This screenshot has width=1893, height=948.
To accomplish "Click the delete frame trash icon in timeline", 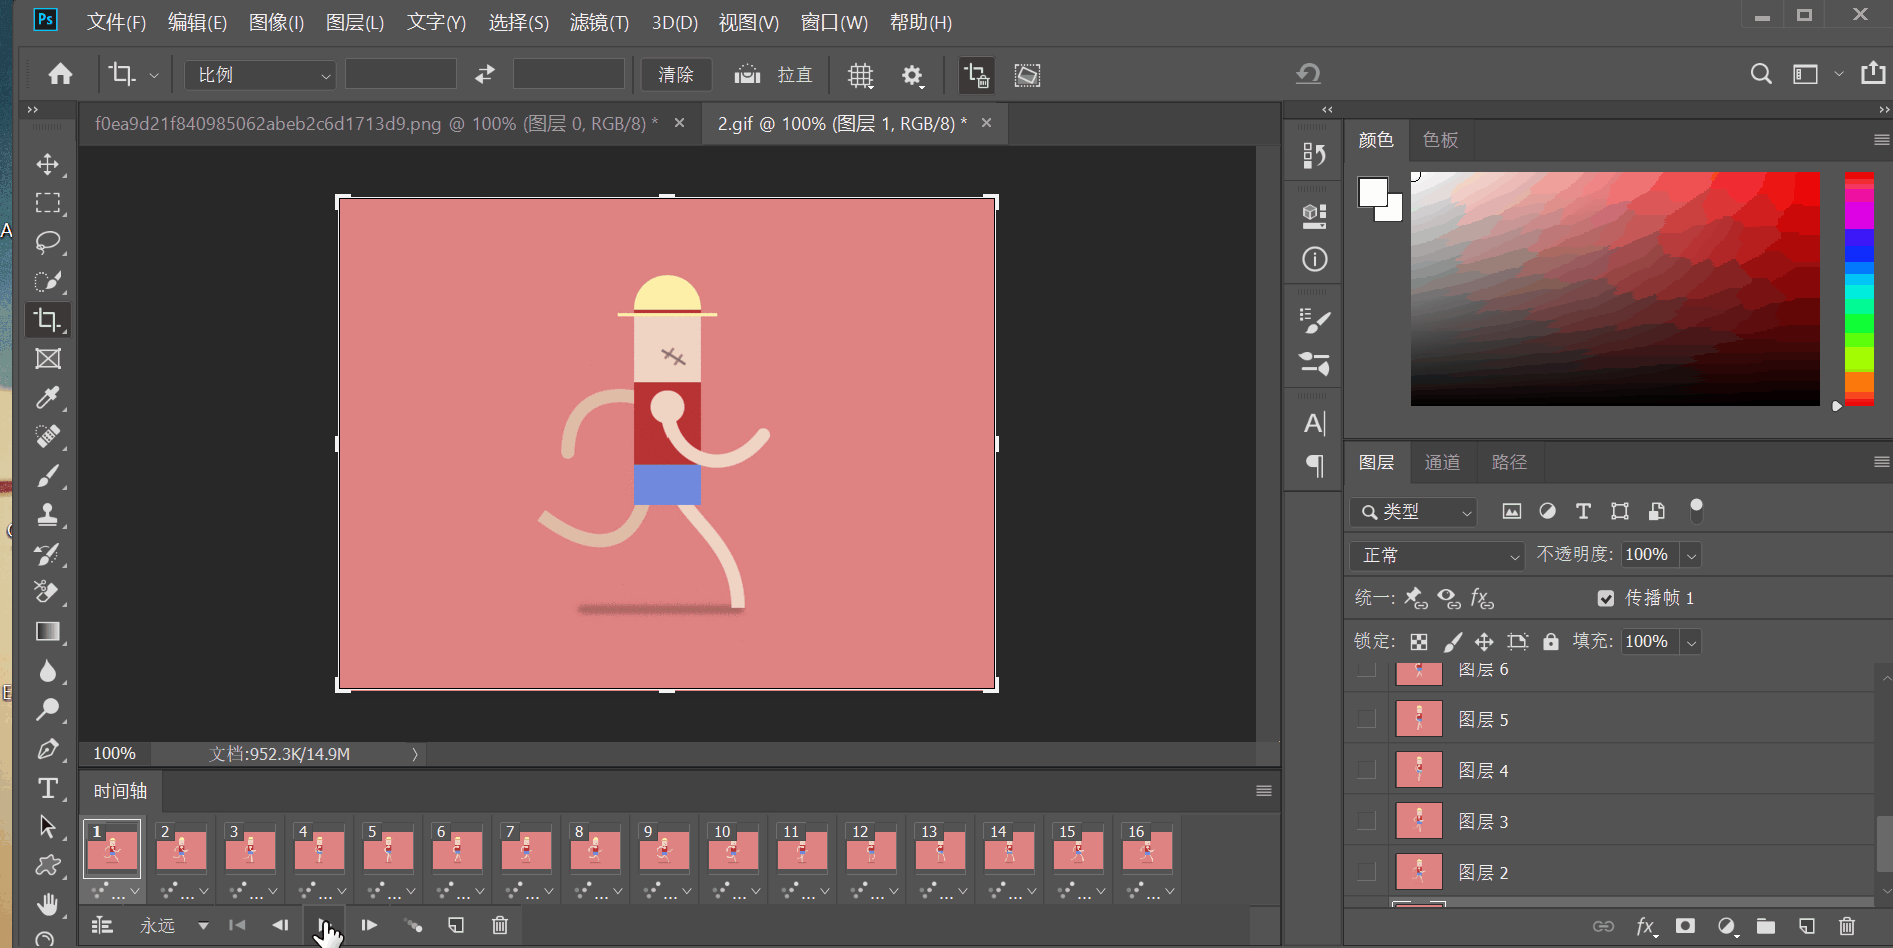I will pyautogui.click(x=500, y=925).
